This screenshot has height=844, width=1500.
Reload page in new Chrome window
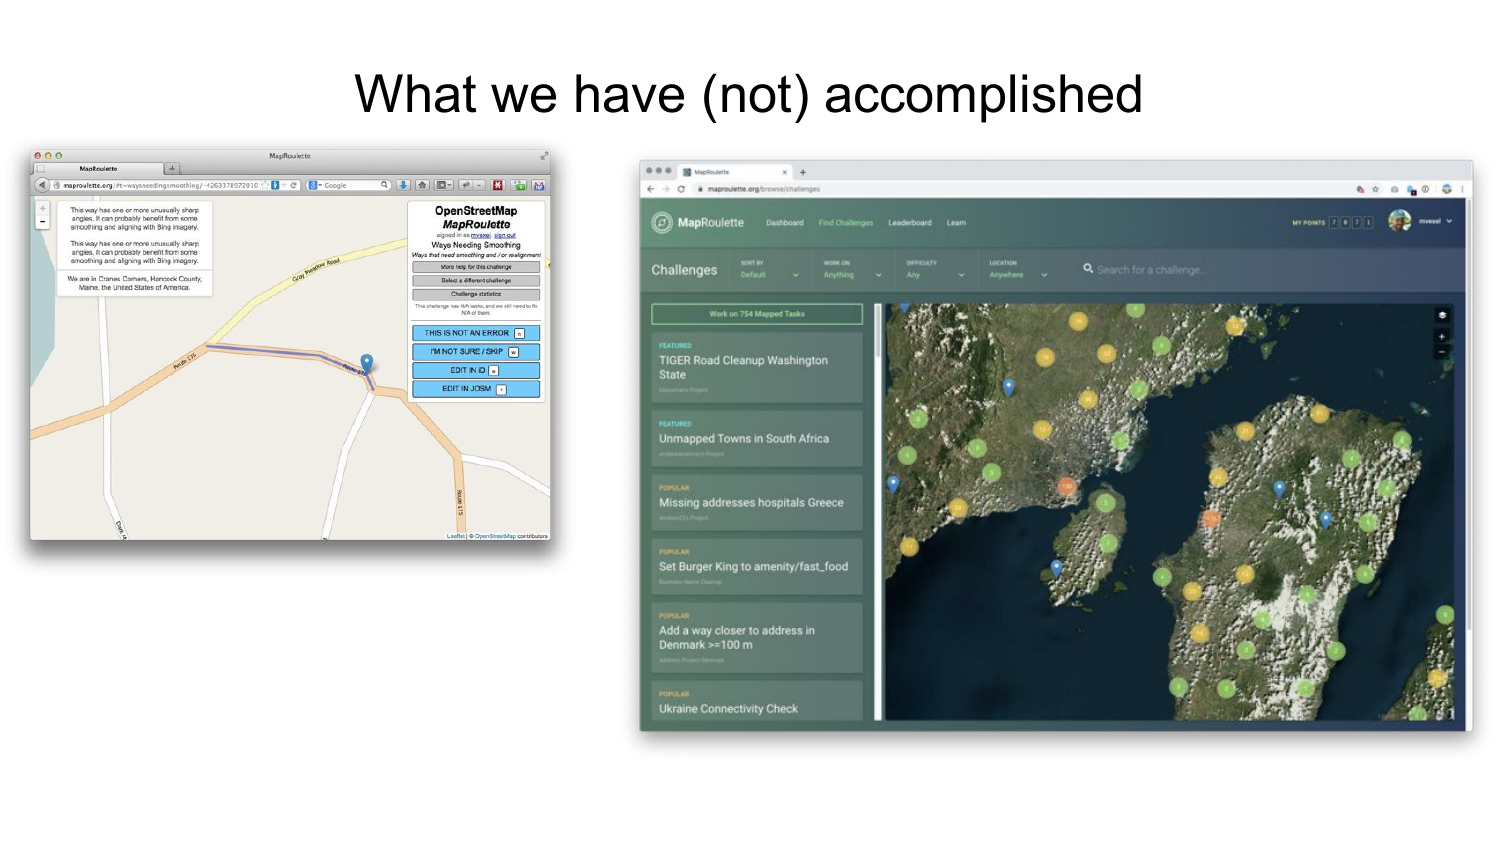tap(682, 189)
